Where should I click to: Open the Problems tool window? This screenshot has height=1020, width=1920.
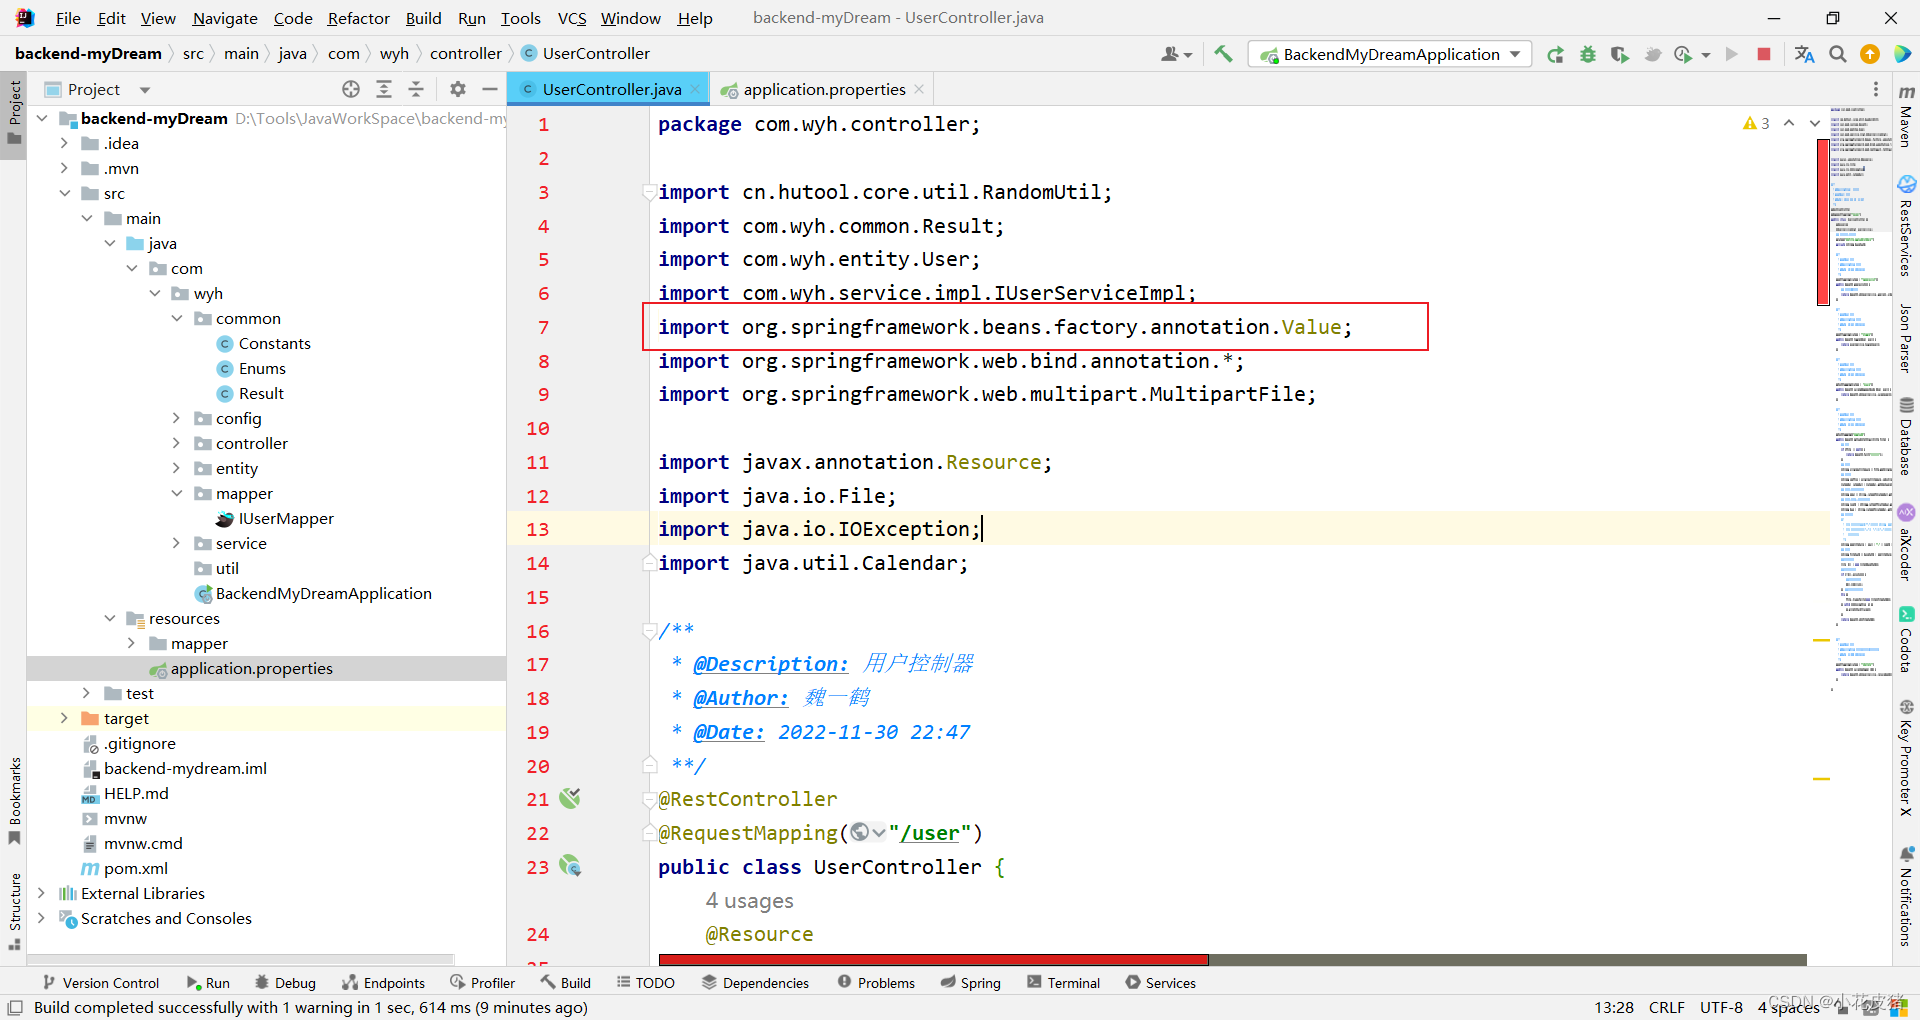[x=876, y=983]
